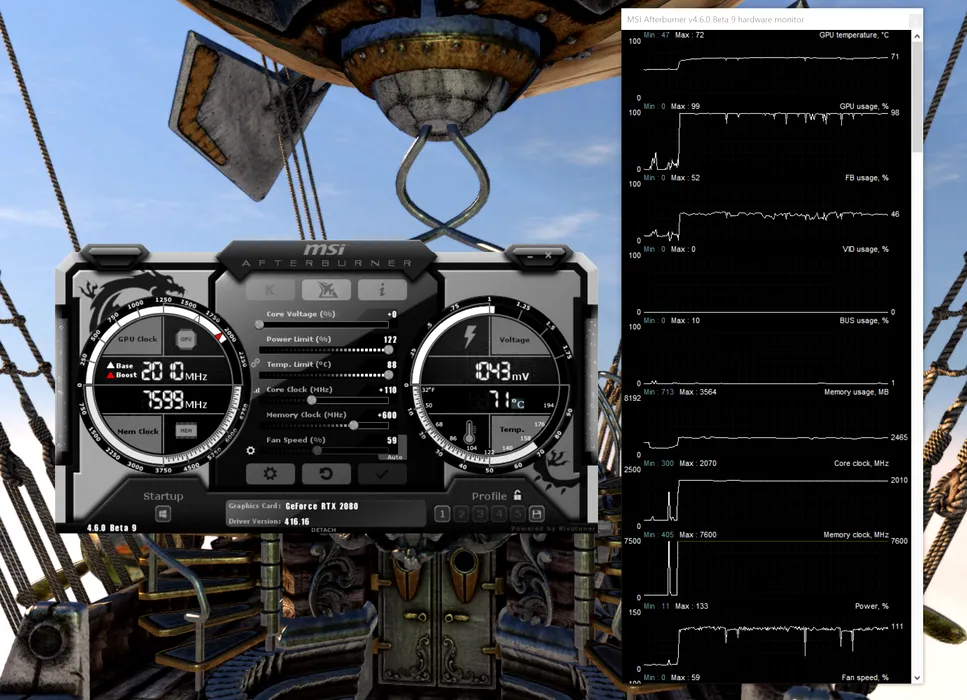Click the GPU temperature graph in hardware monitor
Screen dimensions: 967x700
tap(766, 67)
